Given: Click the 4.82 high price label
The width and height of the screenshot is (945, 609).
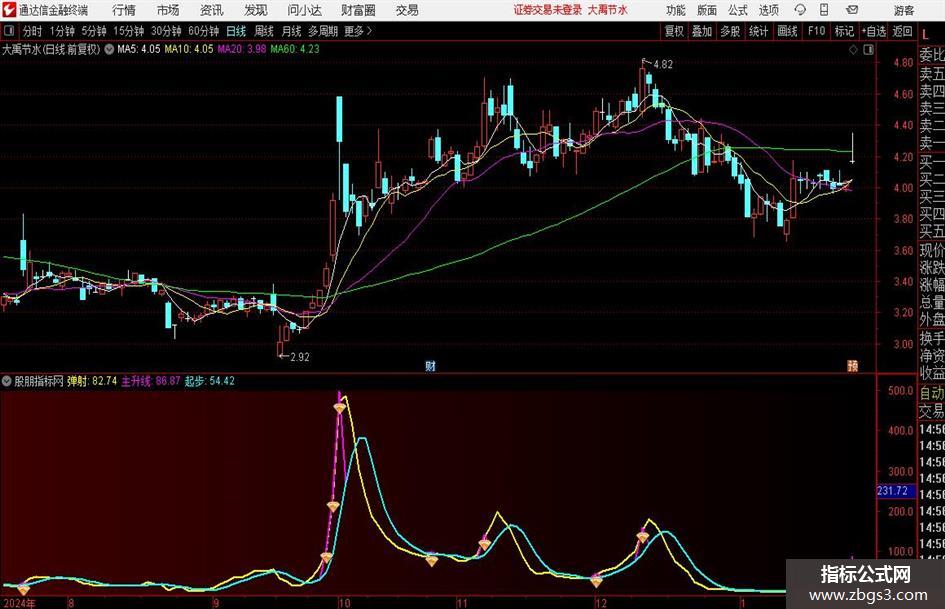Looking at the screenshot, I should (x=663, y=65).
